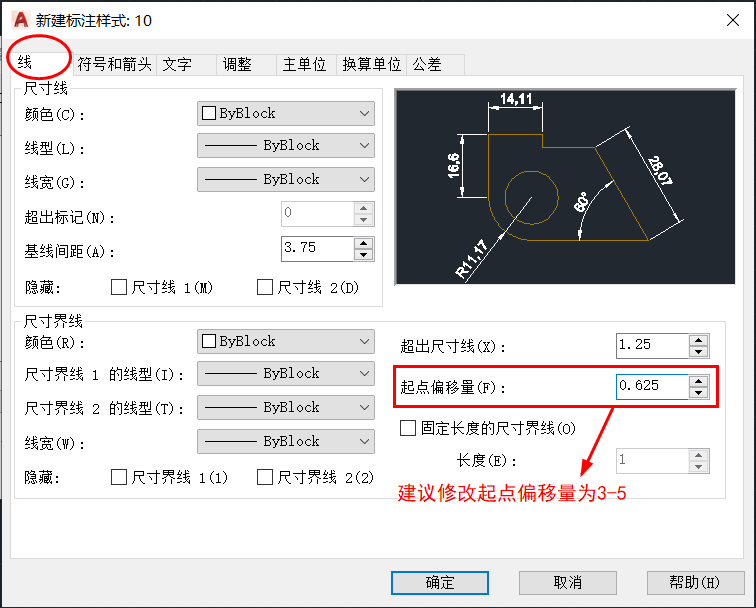The image size is (756, 608).
Task: Open dimension line 颜色(C) dropdown
Action: pyautogui.click(x=286, y=113)
